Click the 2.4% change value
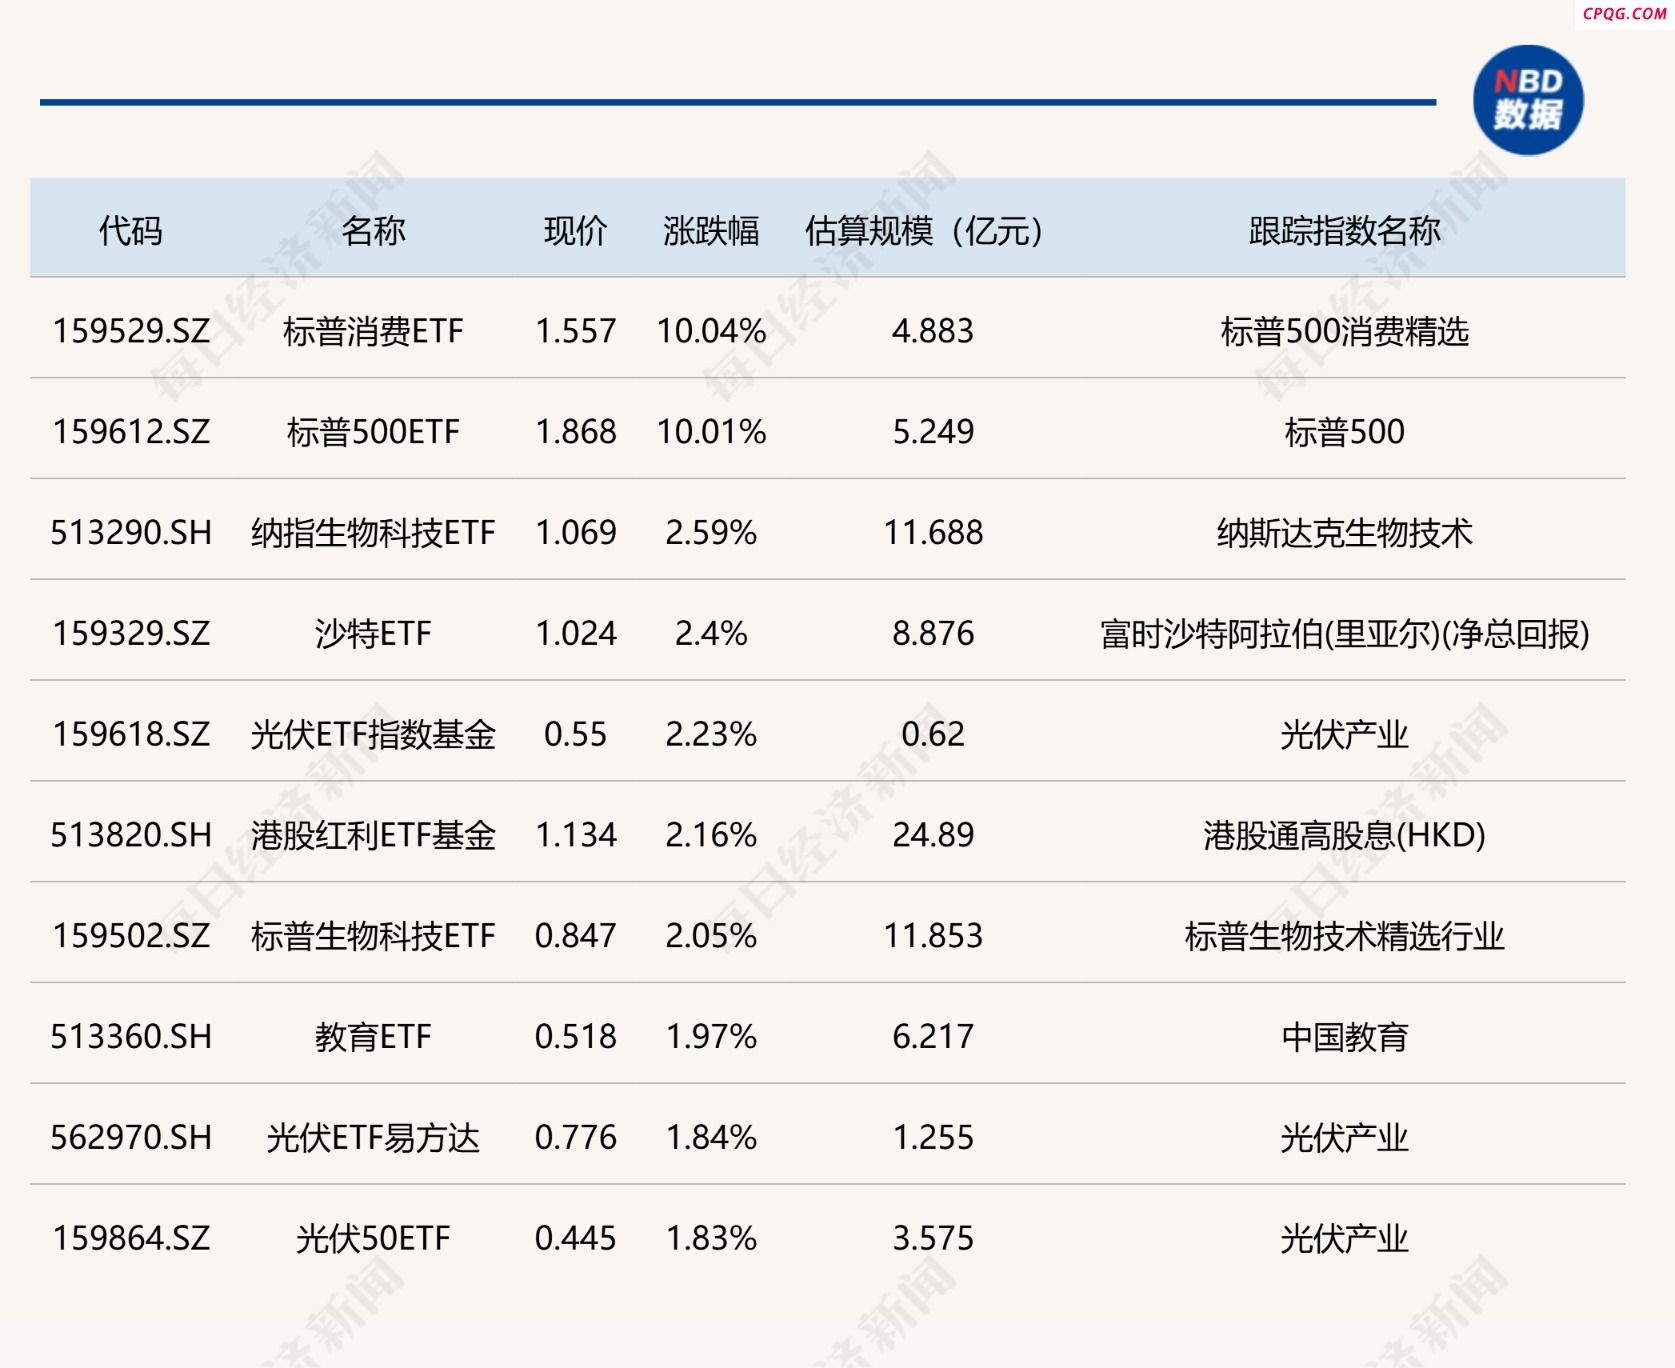1675x1368 pixels. coord(711,634)
